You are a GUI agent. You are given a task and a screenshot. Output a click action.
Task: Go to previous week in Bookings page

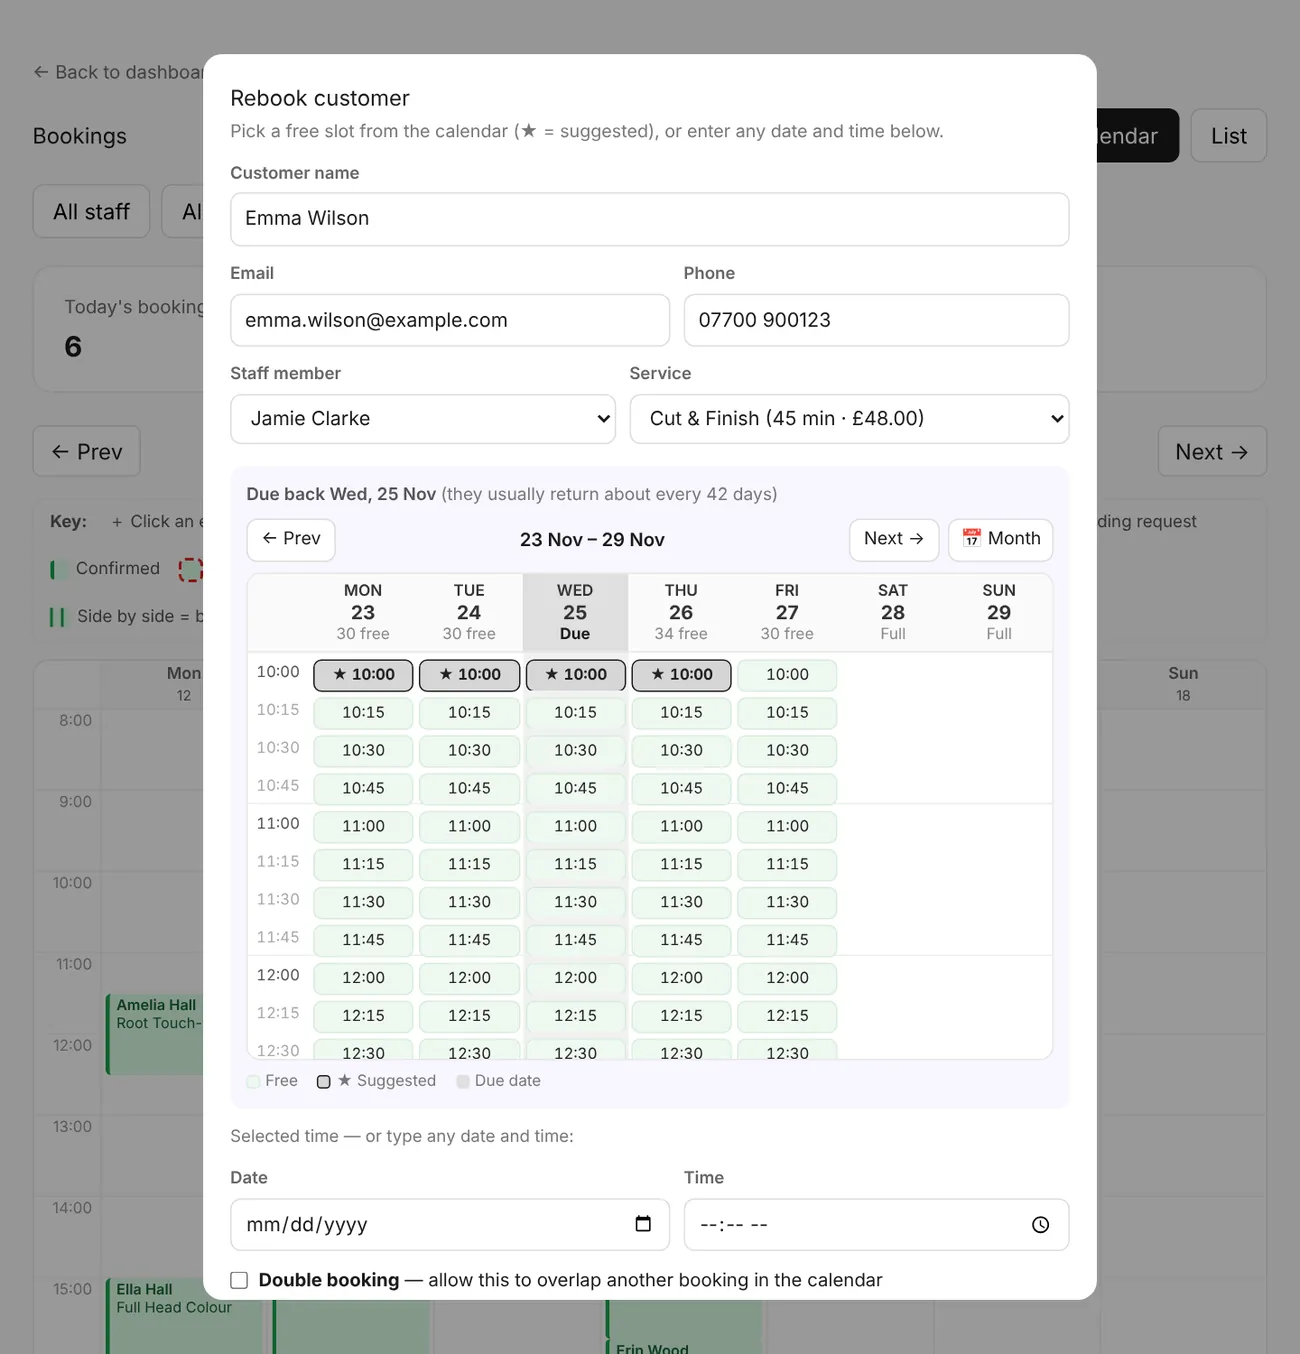coord(87,452)
